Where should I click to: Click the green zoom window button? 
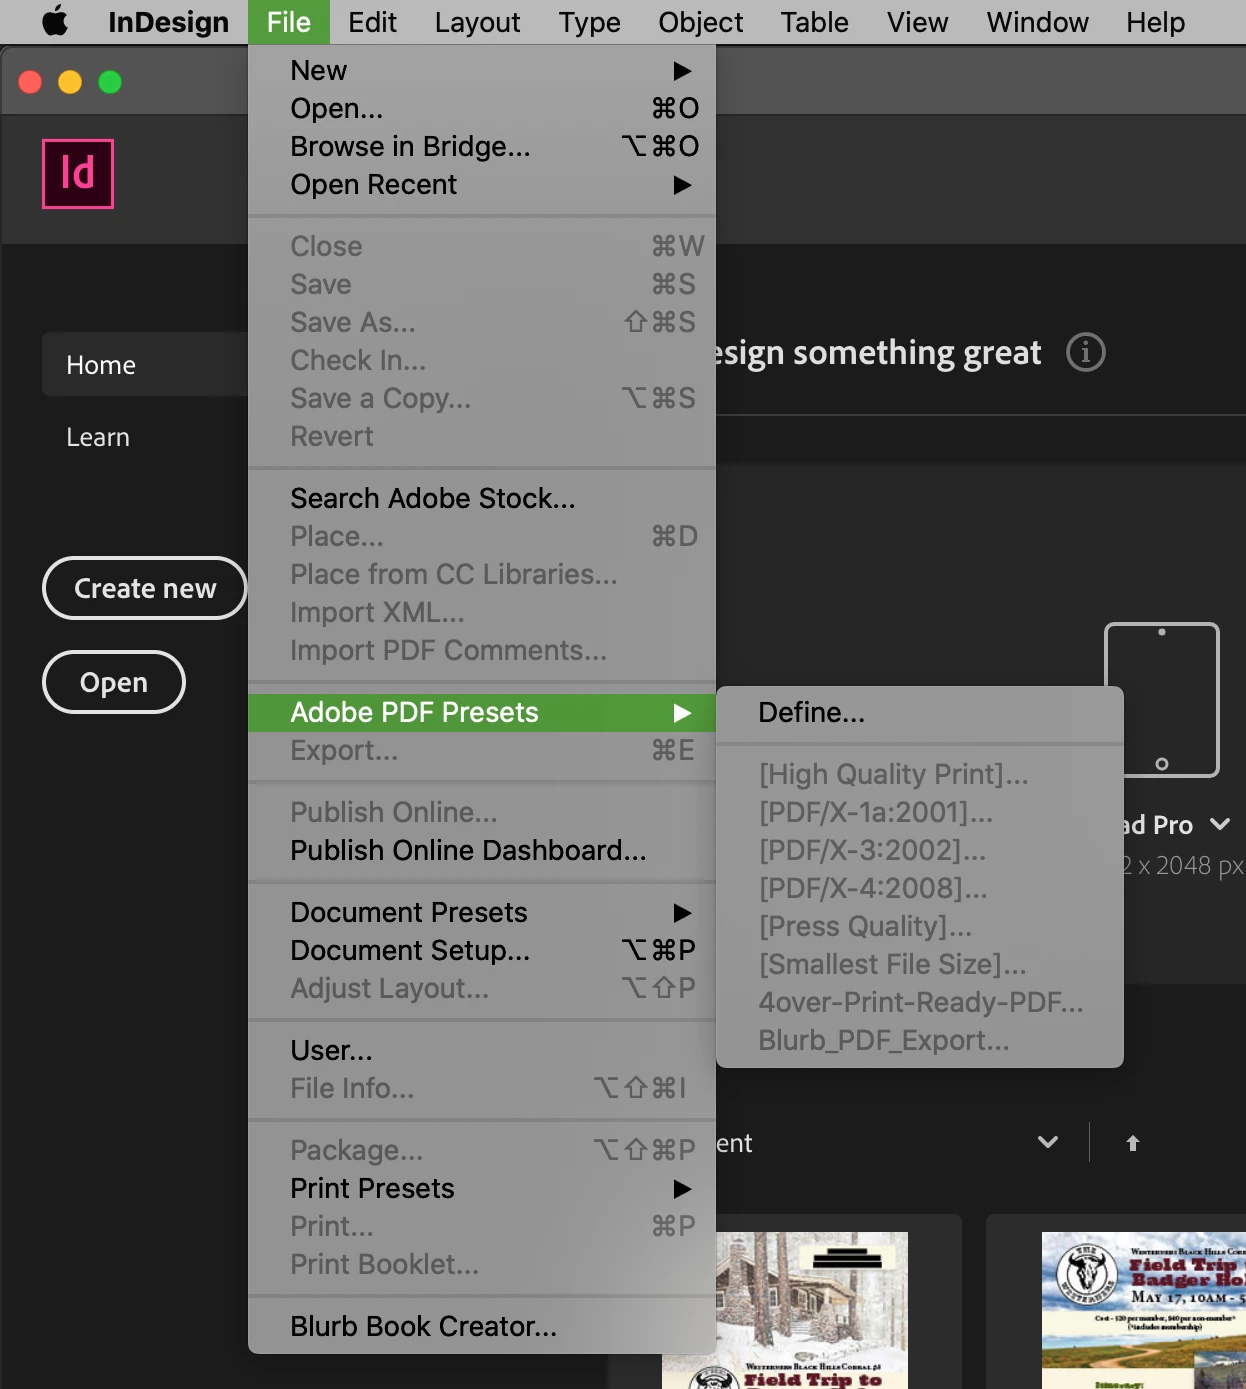pyautogui.click(x=110, y=82)
